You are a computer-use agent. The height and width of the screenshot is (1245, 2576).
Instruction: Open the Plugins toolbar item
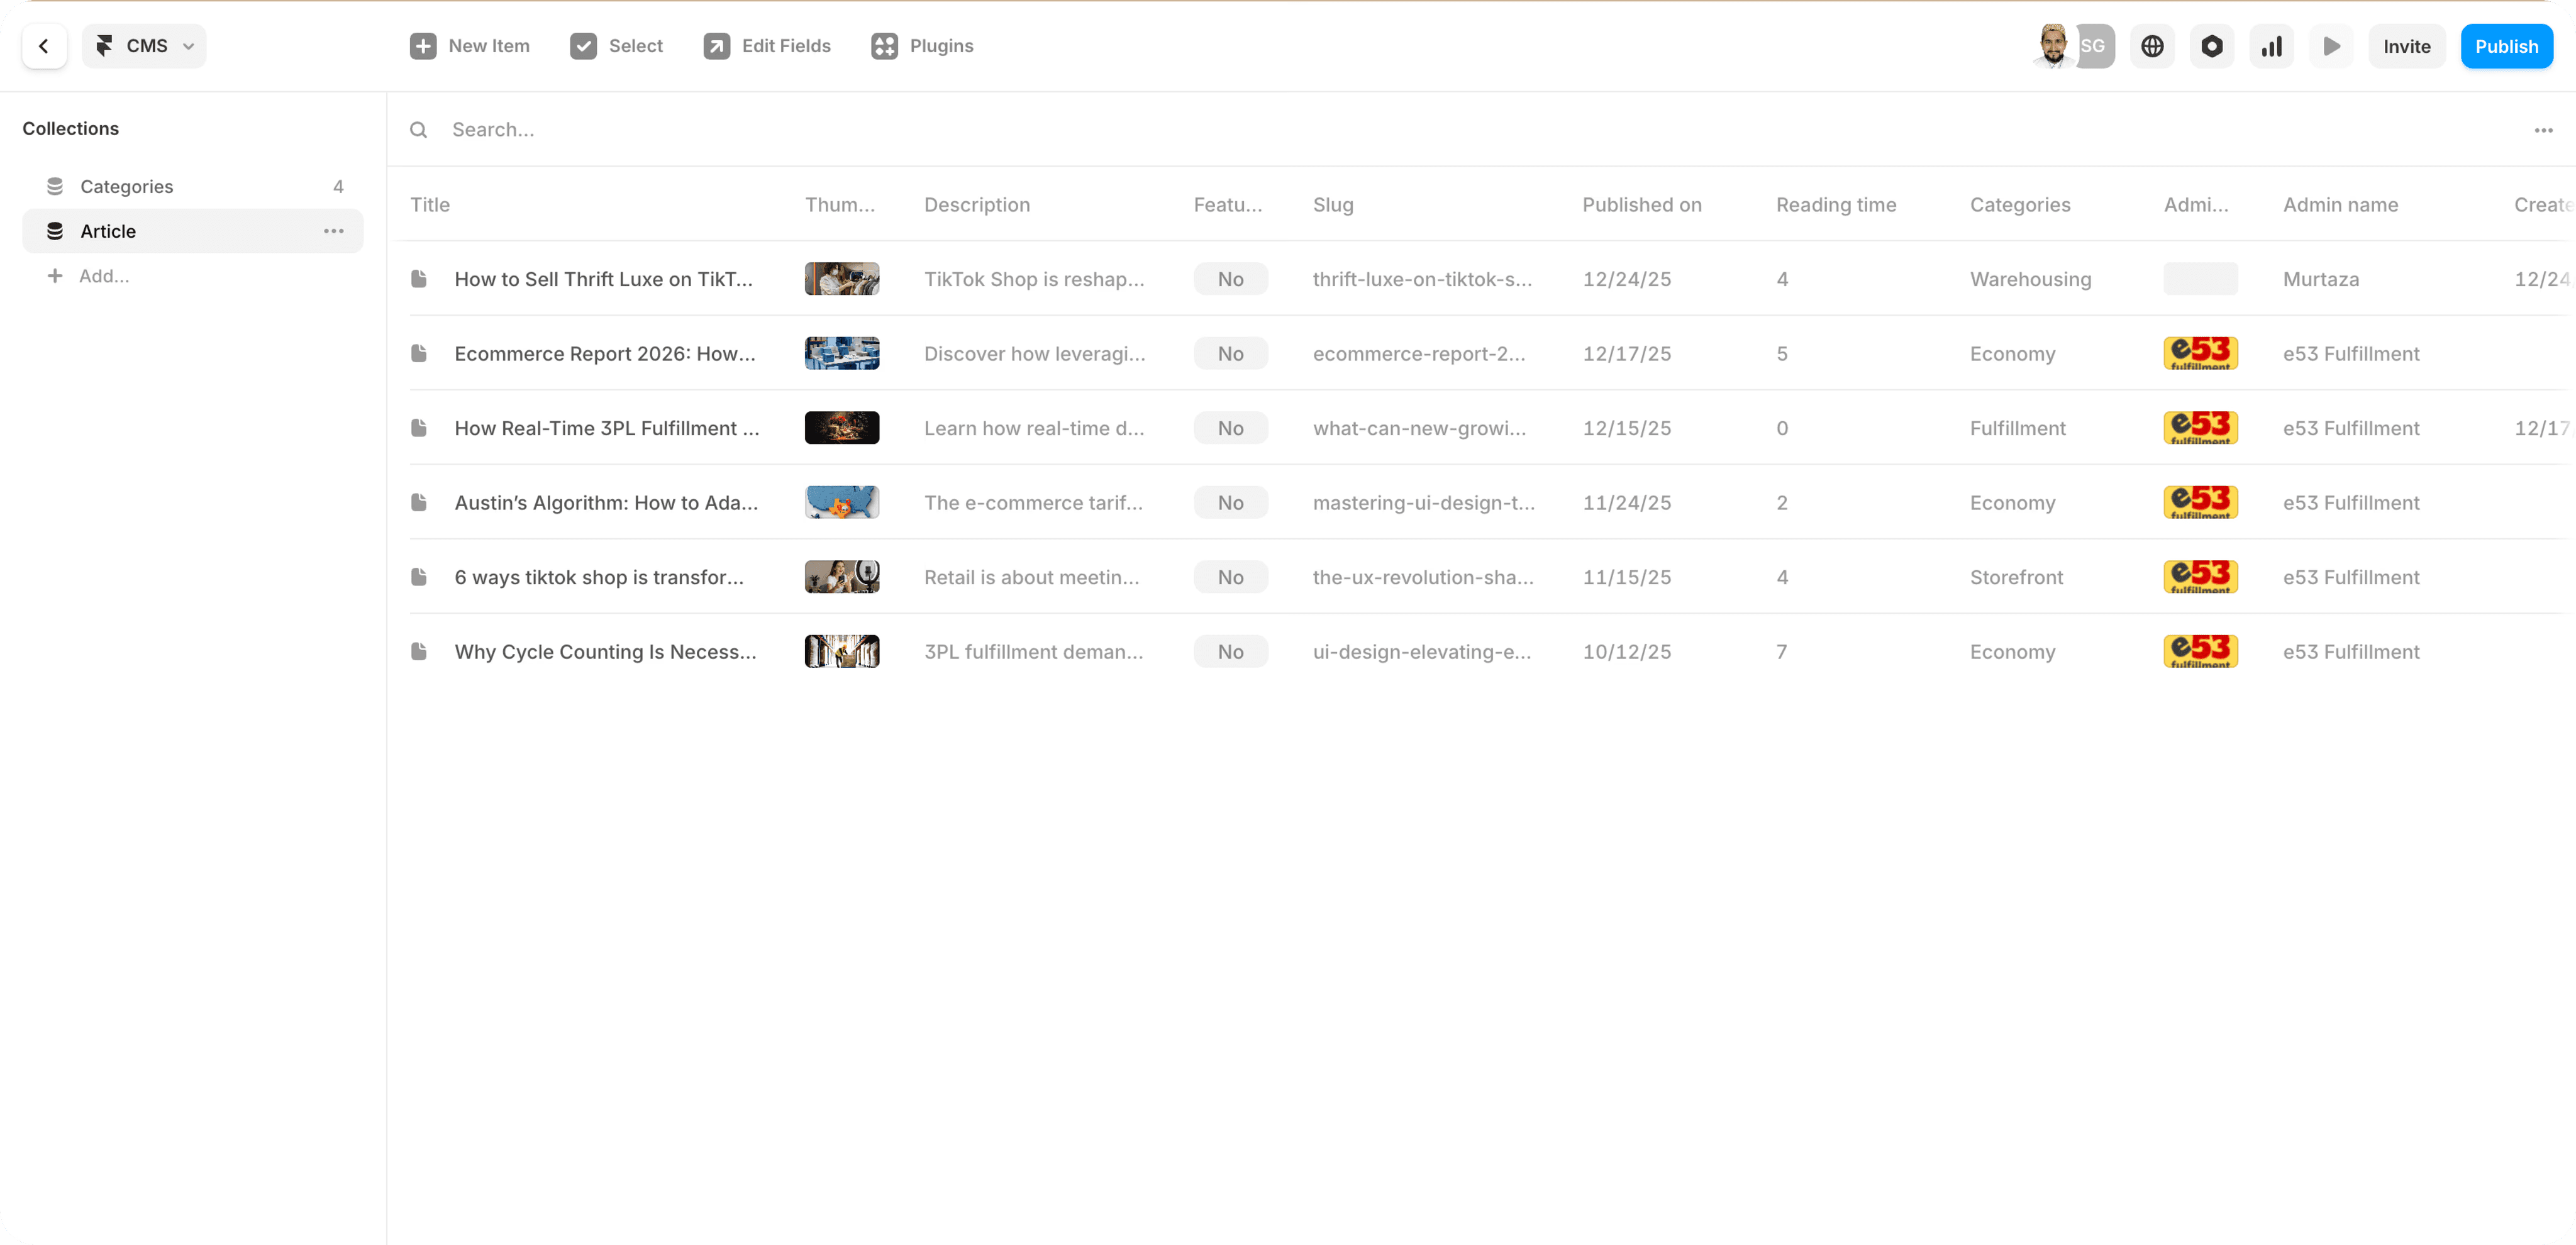point(922,46)
